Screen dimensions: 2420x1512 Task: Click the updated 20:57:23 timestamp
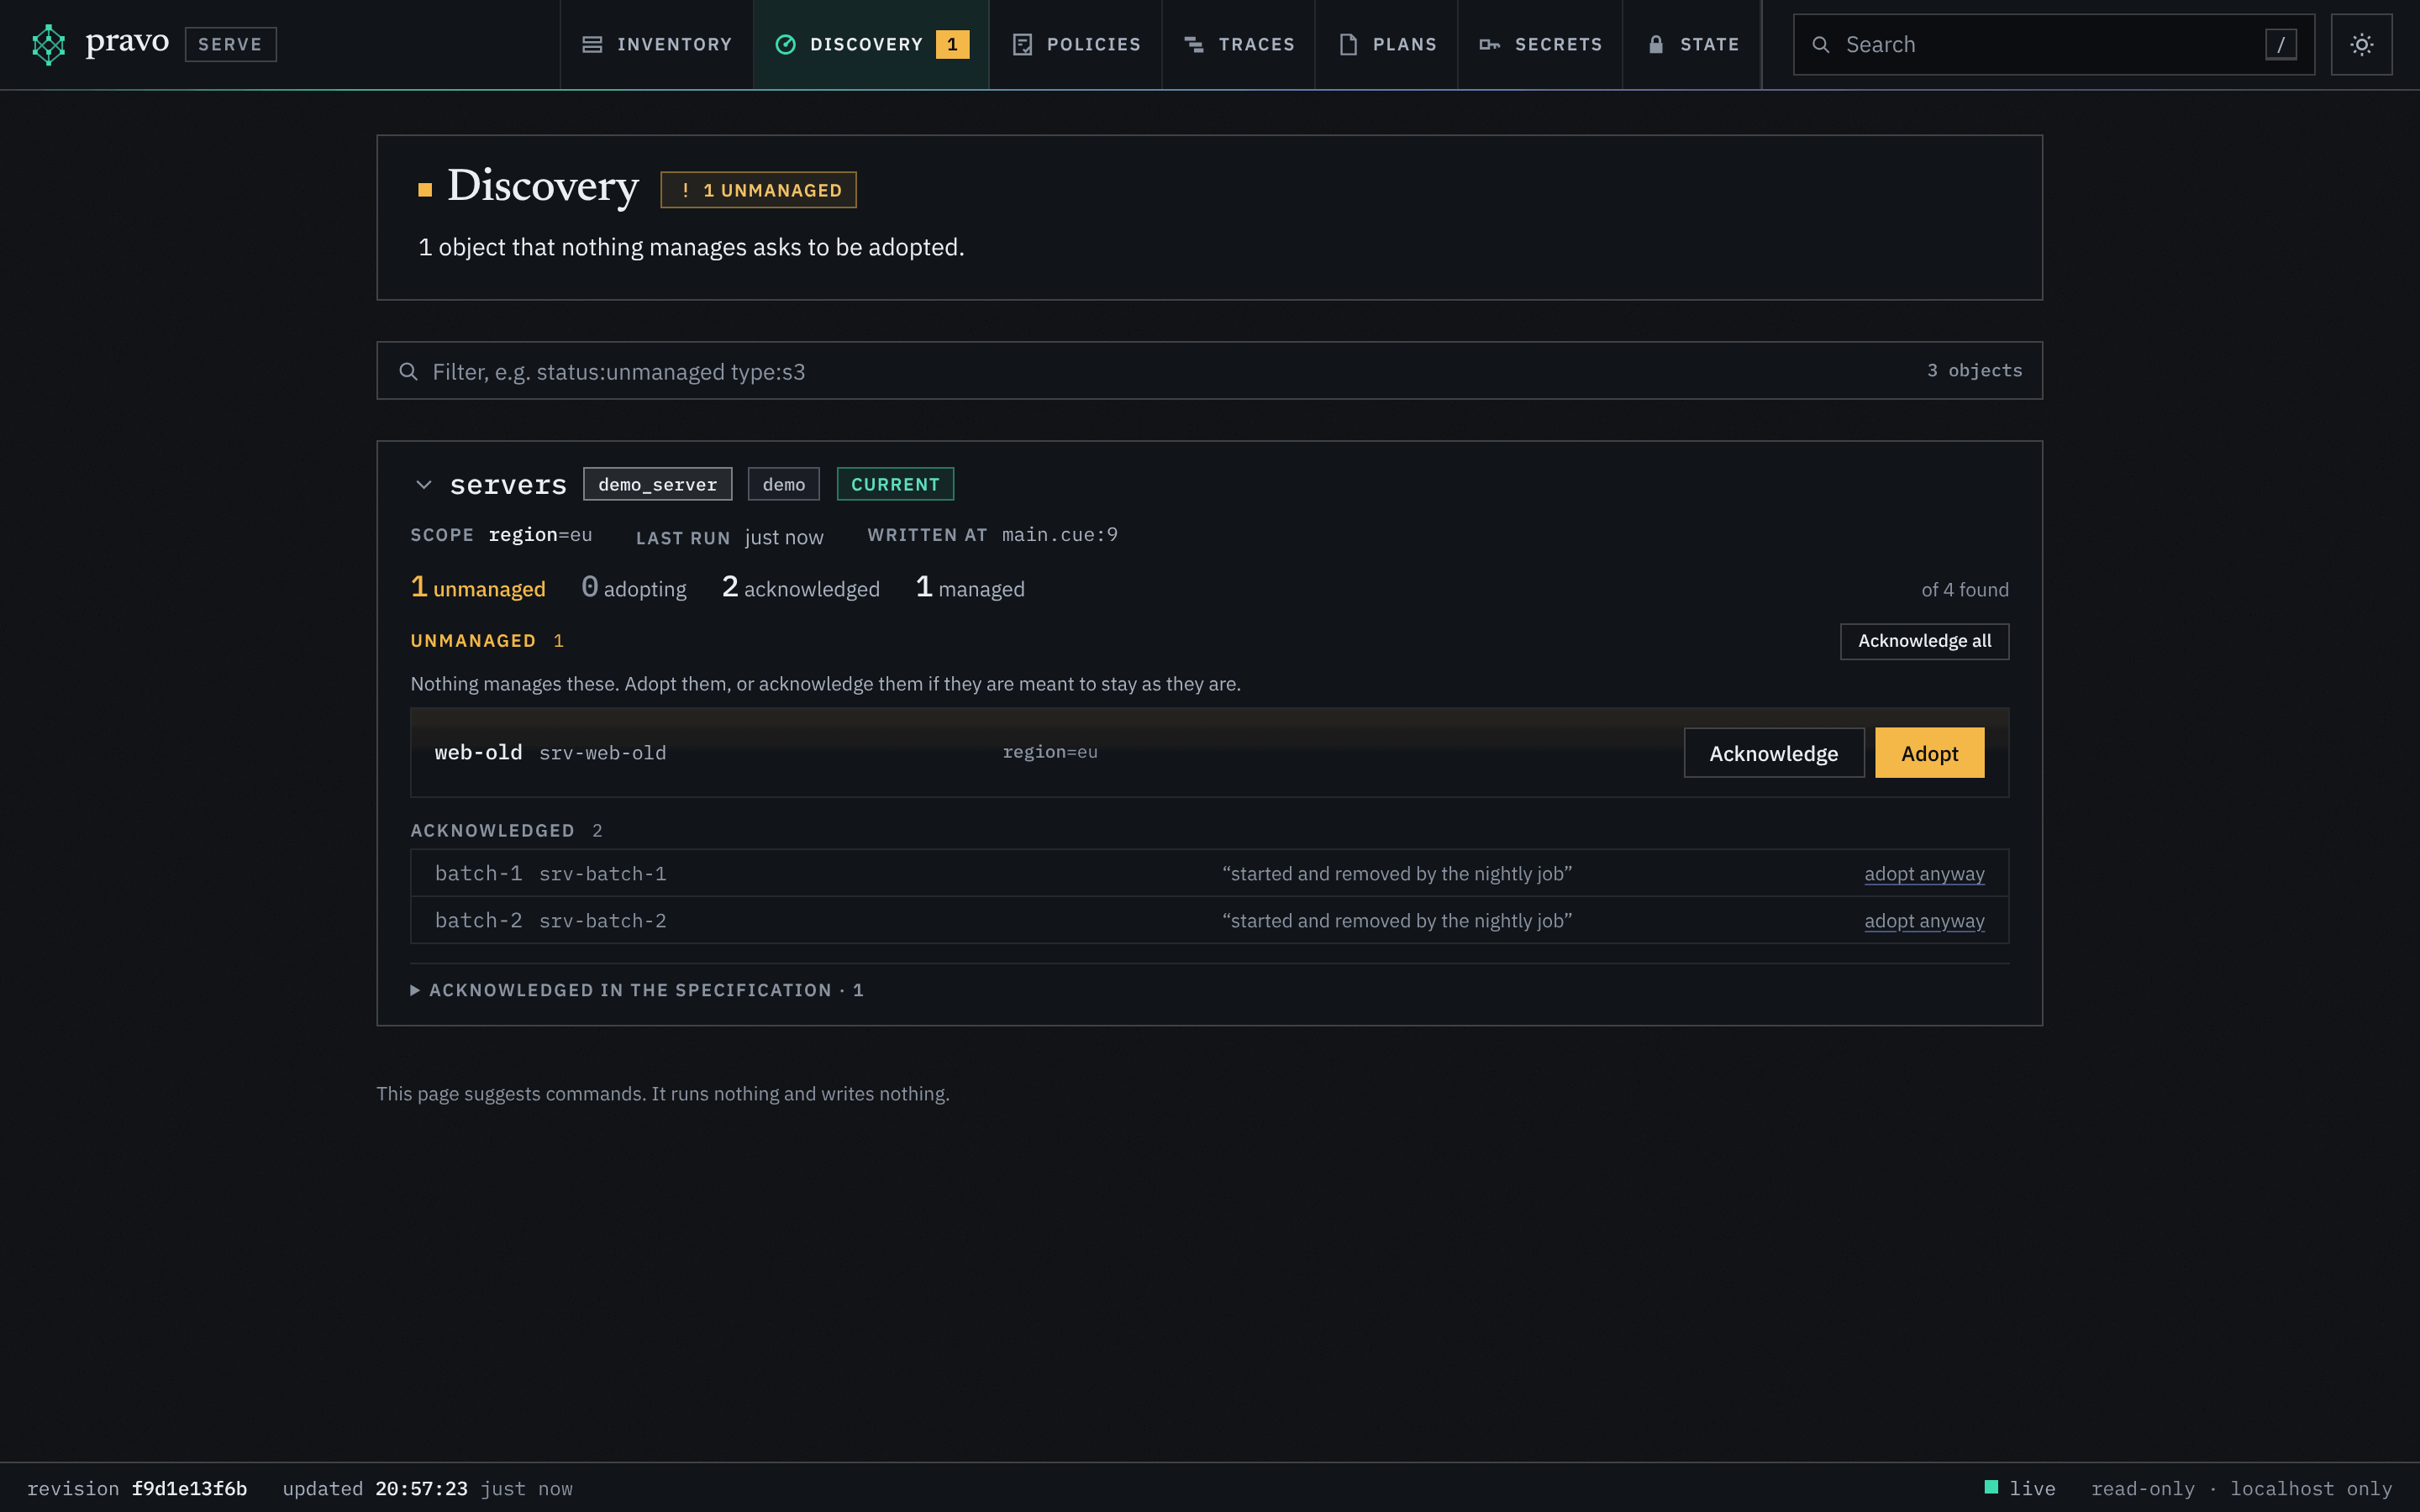(x=375, y=1488)
